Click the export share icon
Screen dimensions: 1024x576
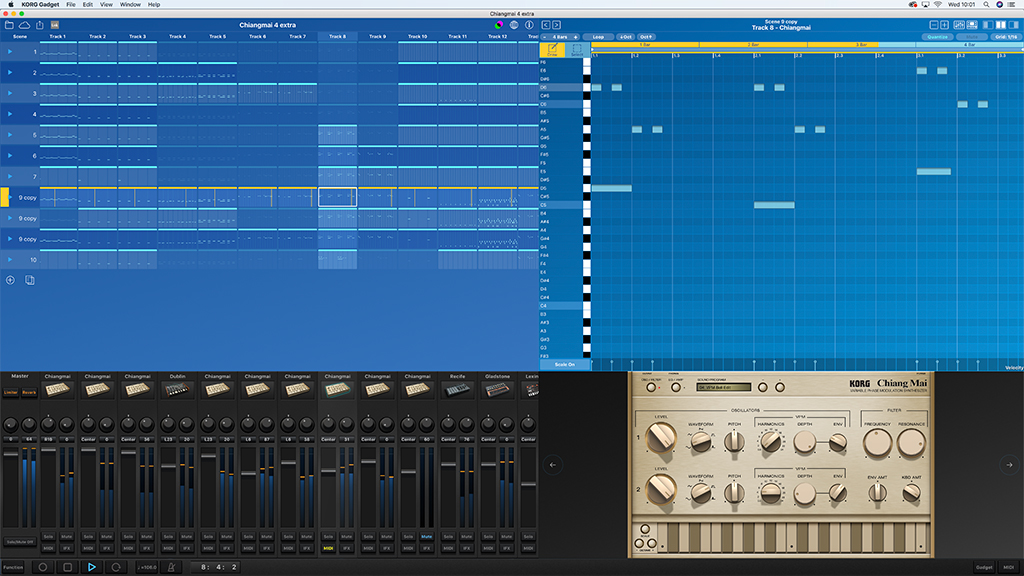(x=40, y=25)
